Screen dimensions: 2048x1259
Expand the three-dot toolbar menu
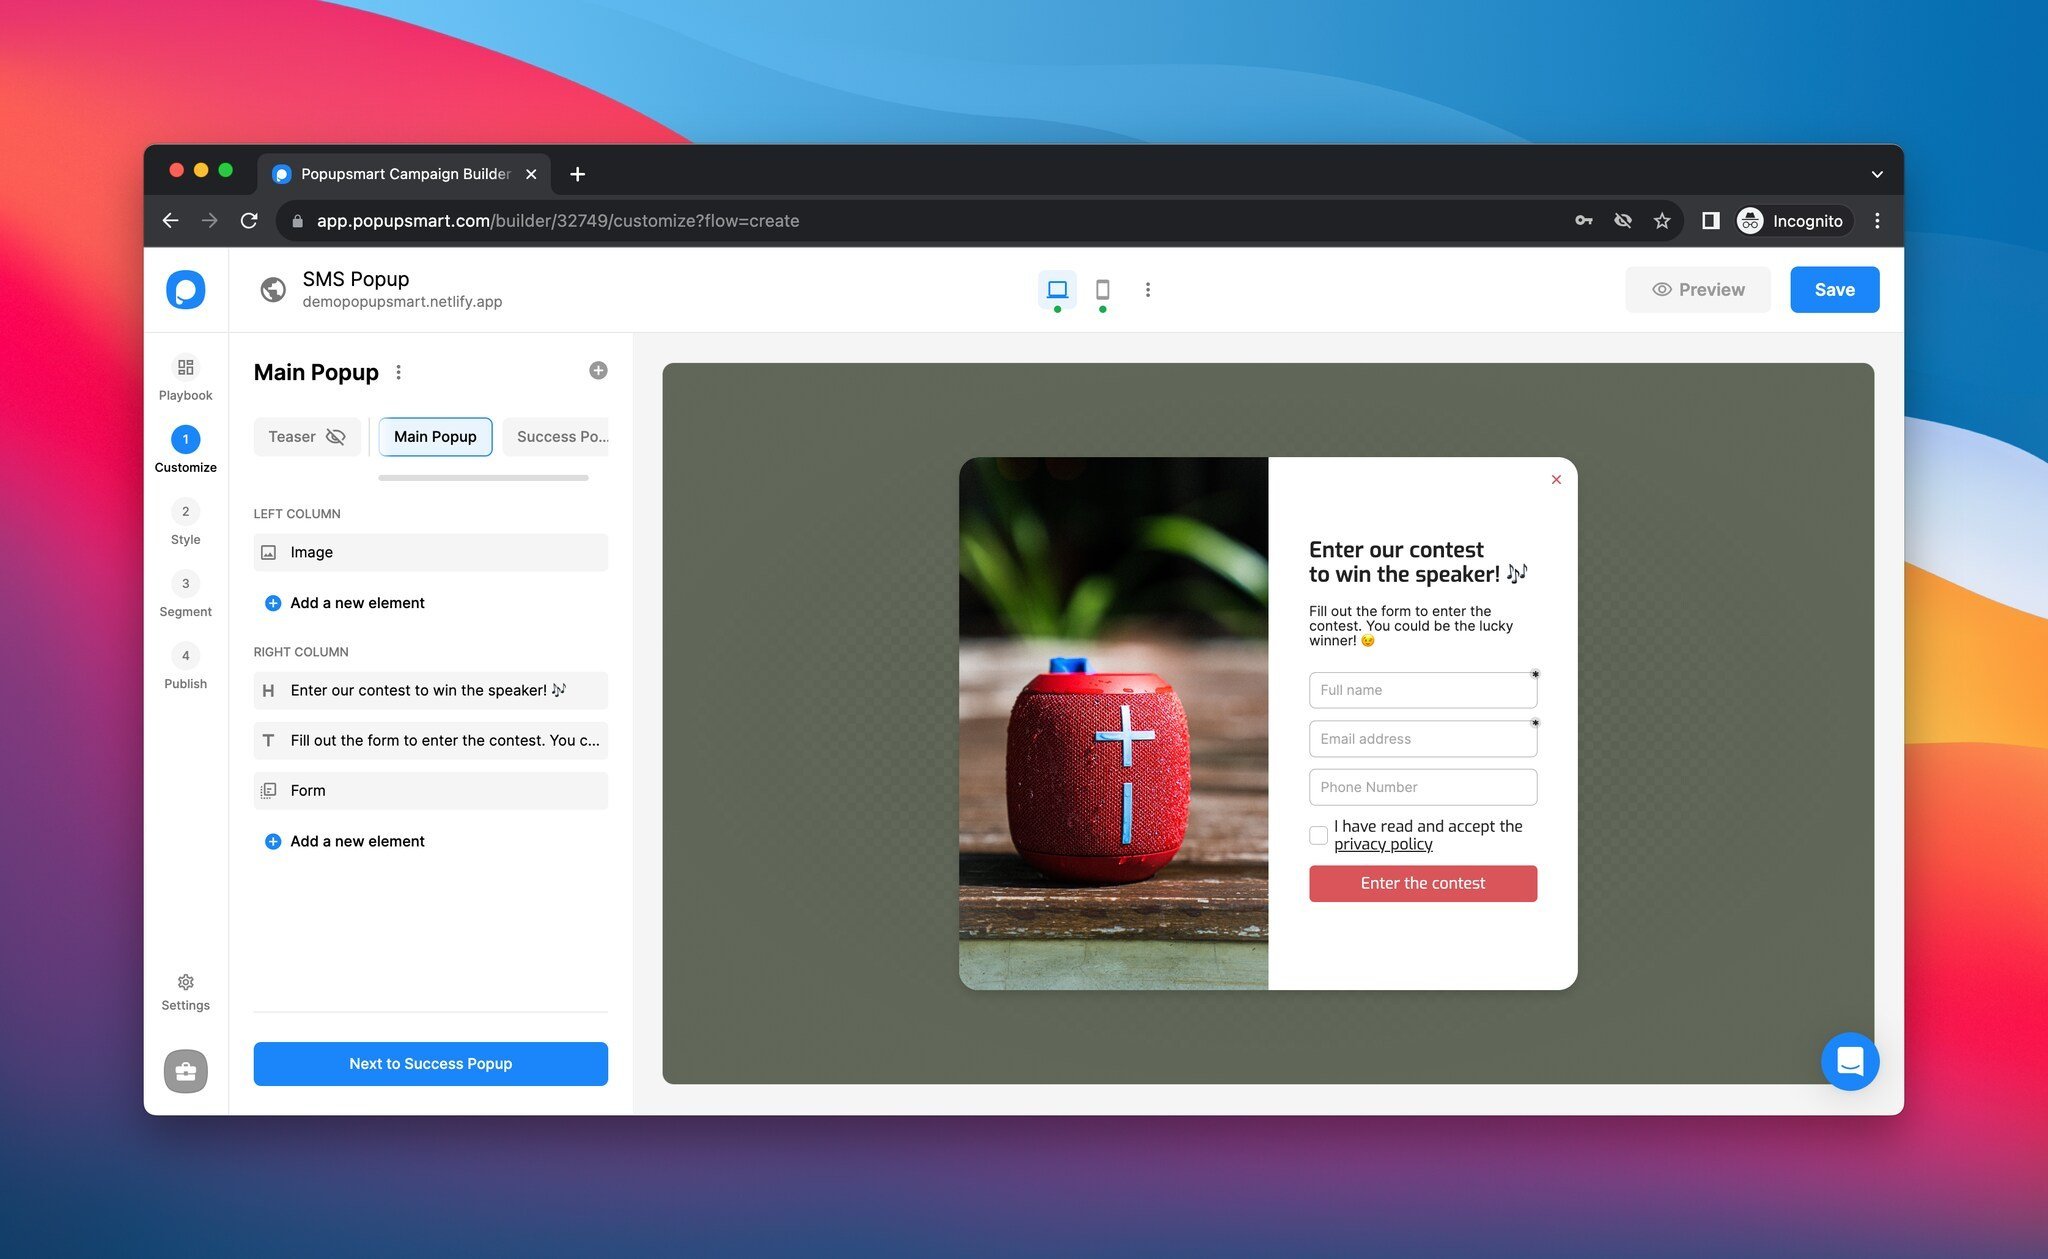pos(1148,290)
